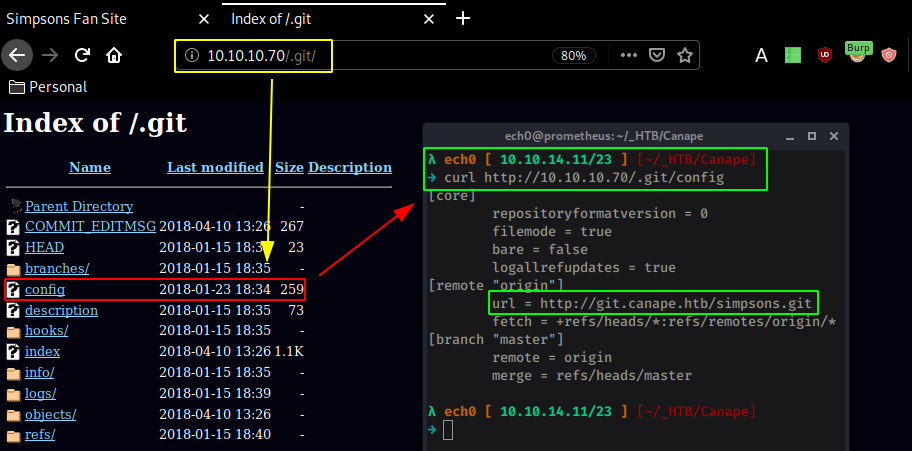Viewport: 912px width, 451px height.
Task: Open the browser home page
Action: pos(114,55)
